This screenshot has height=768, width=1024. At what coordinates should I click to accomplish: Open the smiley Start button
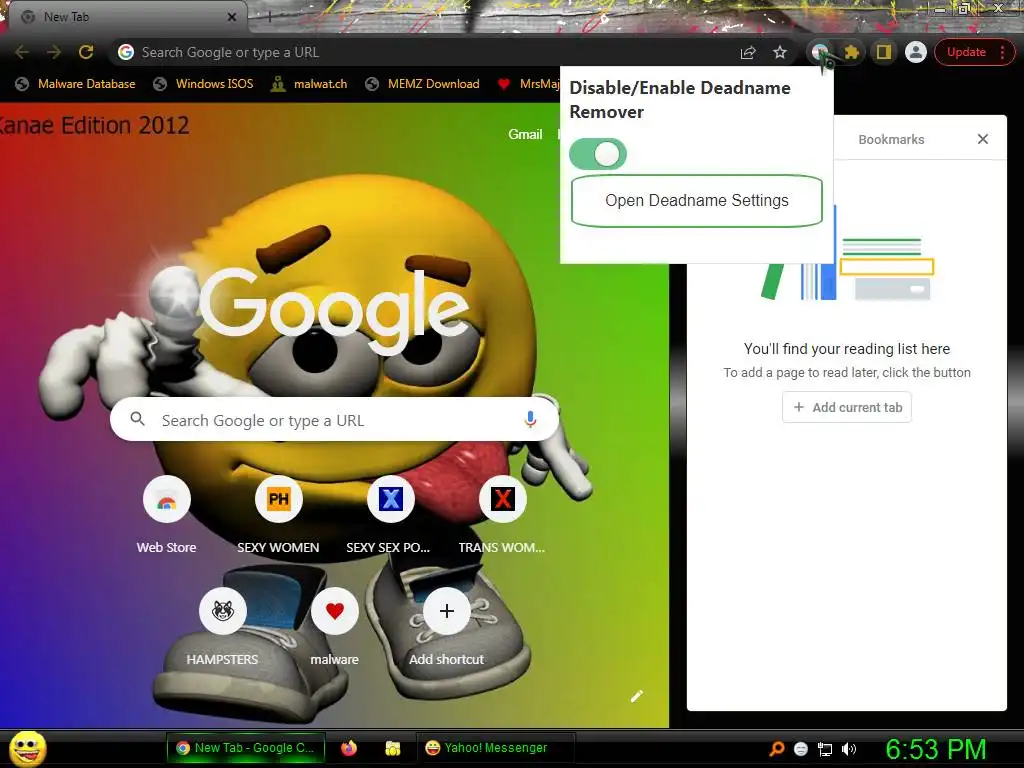[x=27, y=749]
